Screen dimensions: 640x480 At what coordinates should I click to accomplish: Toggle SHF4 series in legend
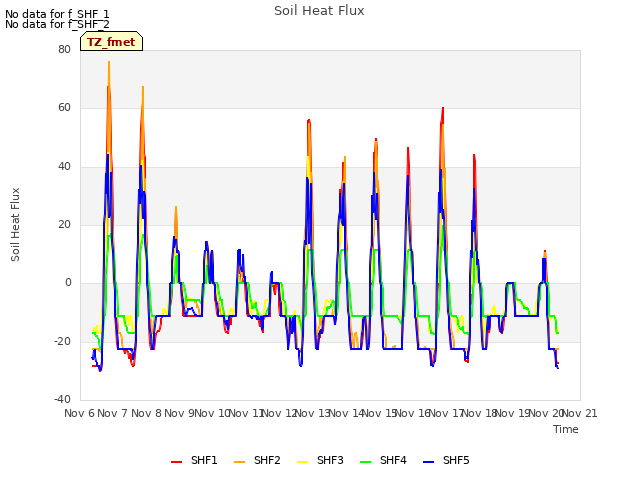(x=383, y=460)
